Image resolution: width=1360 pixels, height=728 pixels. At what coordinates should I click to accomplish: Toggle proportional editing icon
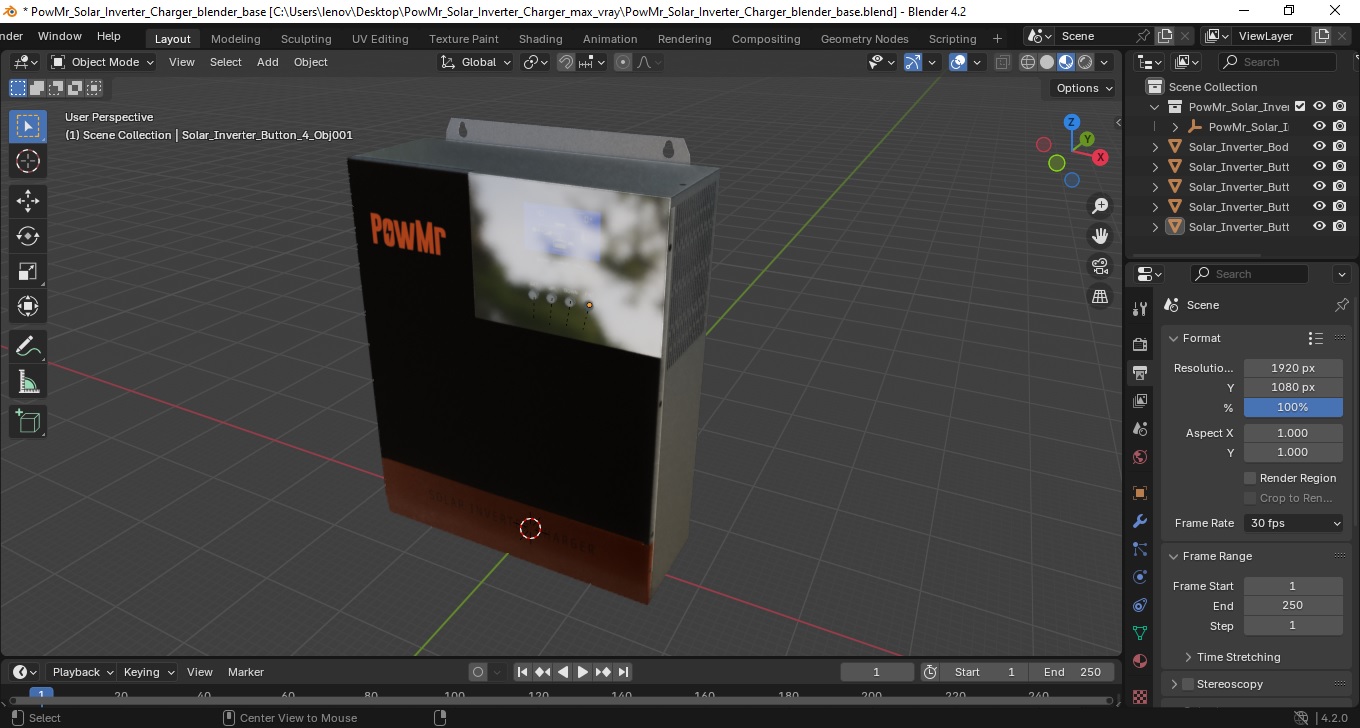point(623,62)
